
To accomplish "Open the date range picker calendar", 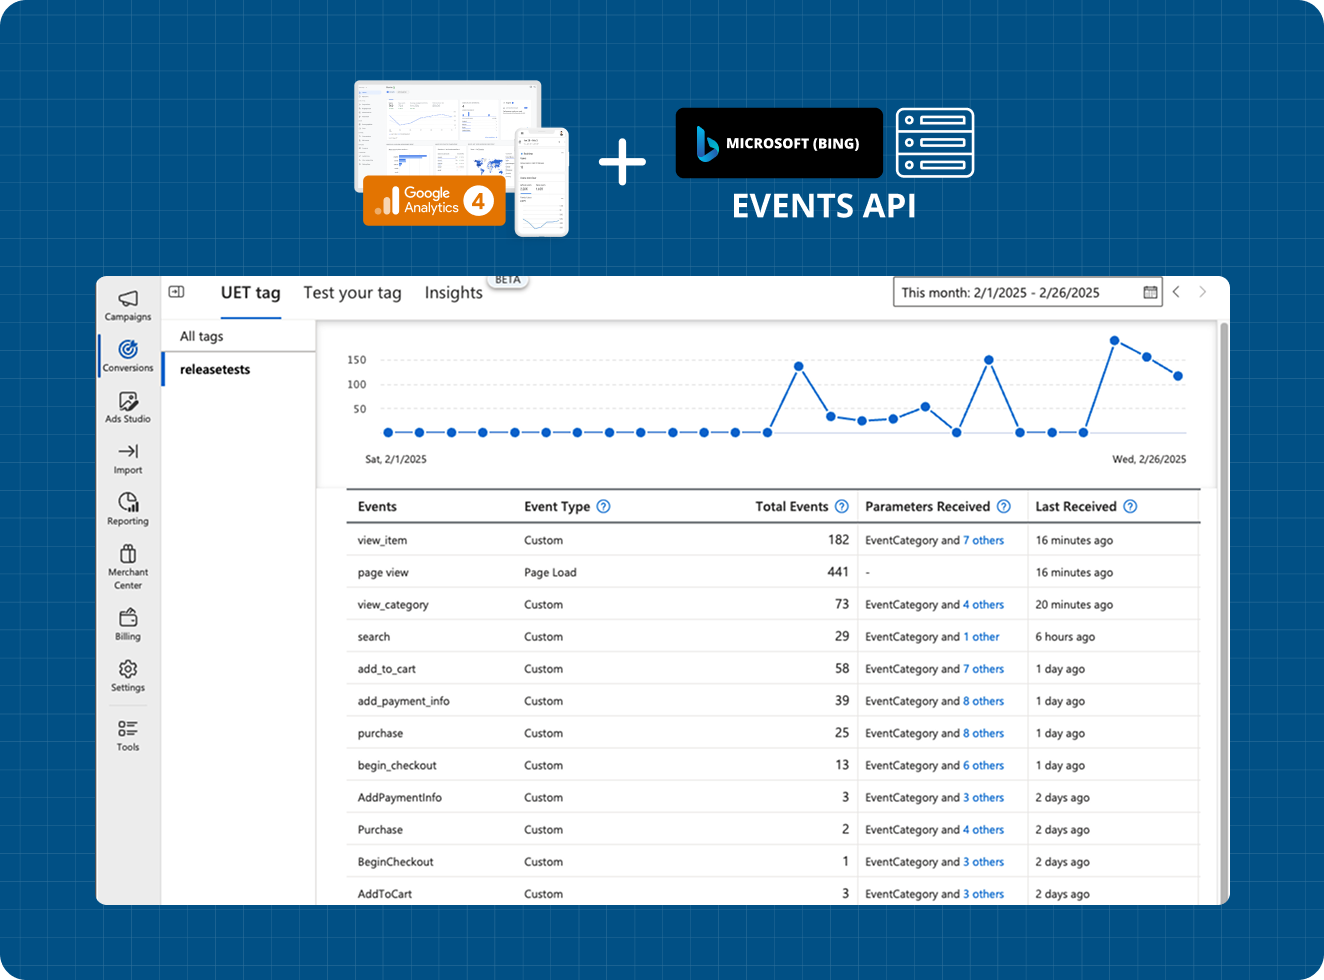I will [x=1146, y=292].
